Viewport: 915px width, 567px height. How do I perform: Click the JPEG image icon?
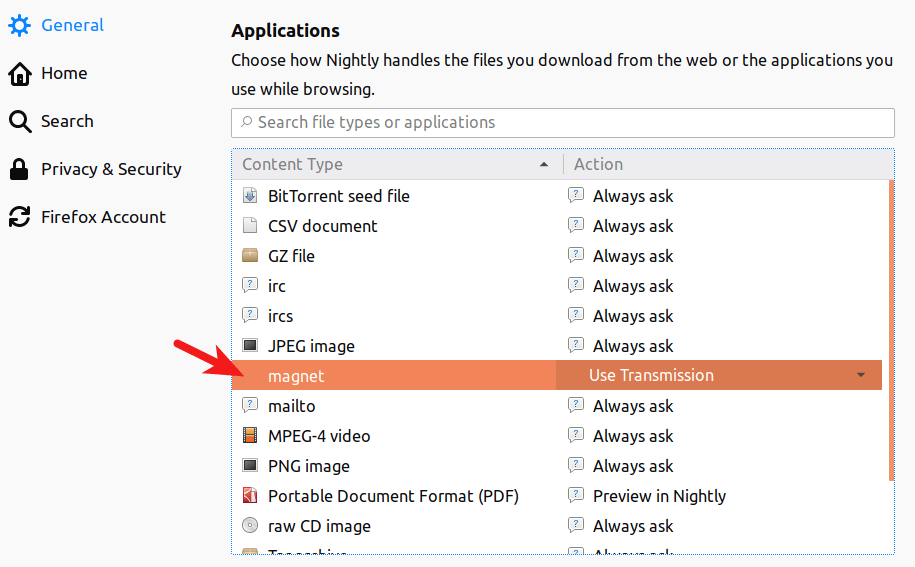coord(250,346)
